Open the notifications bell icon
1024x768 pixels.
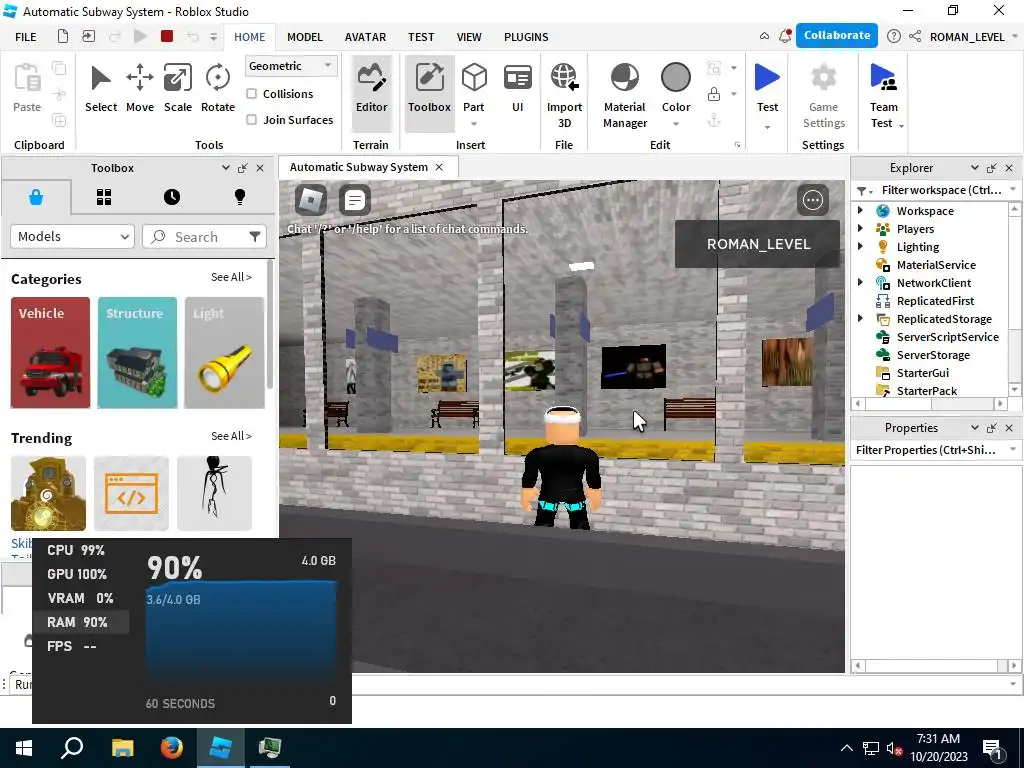[785, 37]
